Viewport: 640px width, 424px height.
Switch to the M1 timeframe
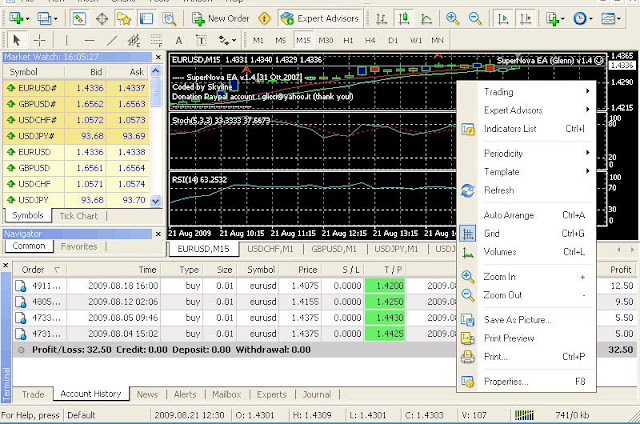(x=258, y=40)
